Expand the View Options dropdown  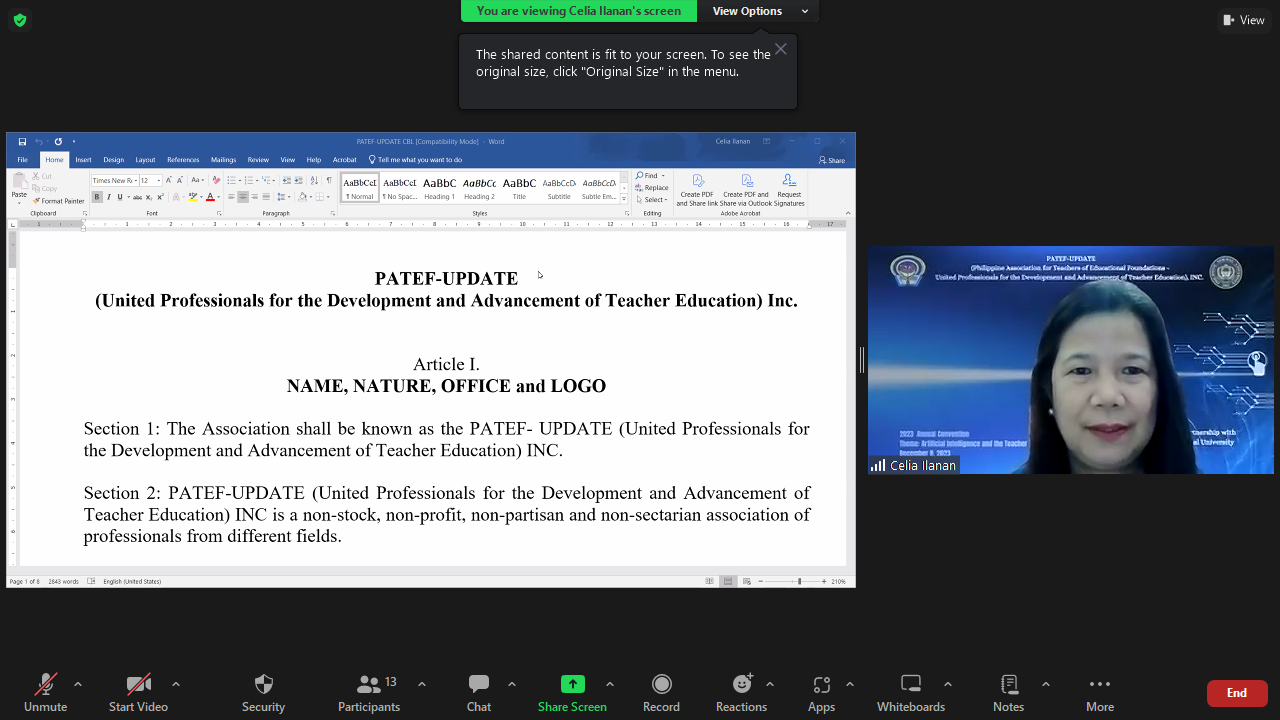(759, 11)
